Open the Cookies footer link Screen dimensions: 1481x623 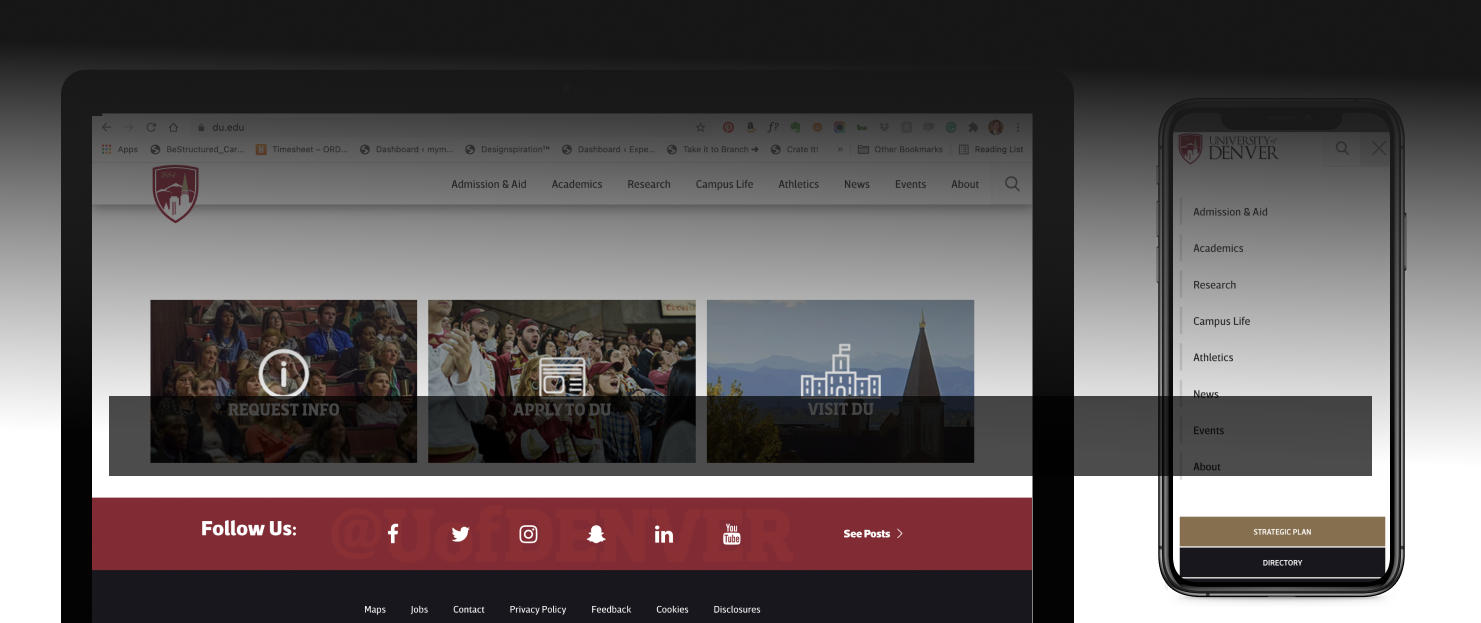pos(672,609)
